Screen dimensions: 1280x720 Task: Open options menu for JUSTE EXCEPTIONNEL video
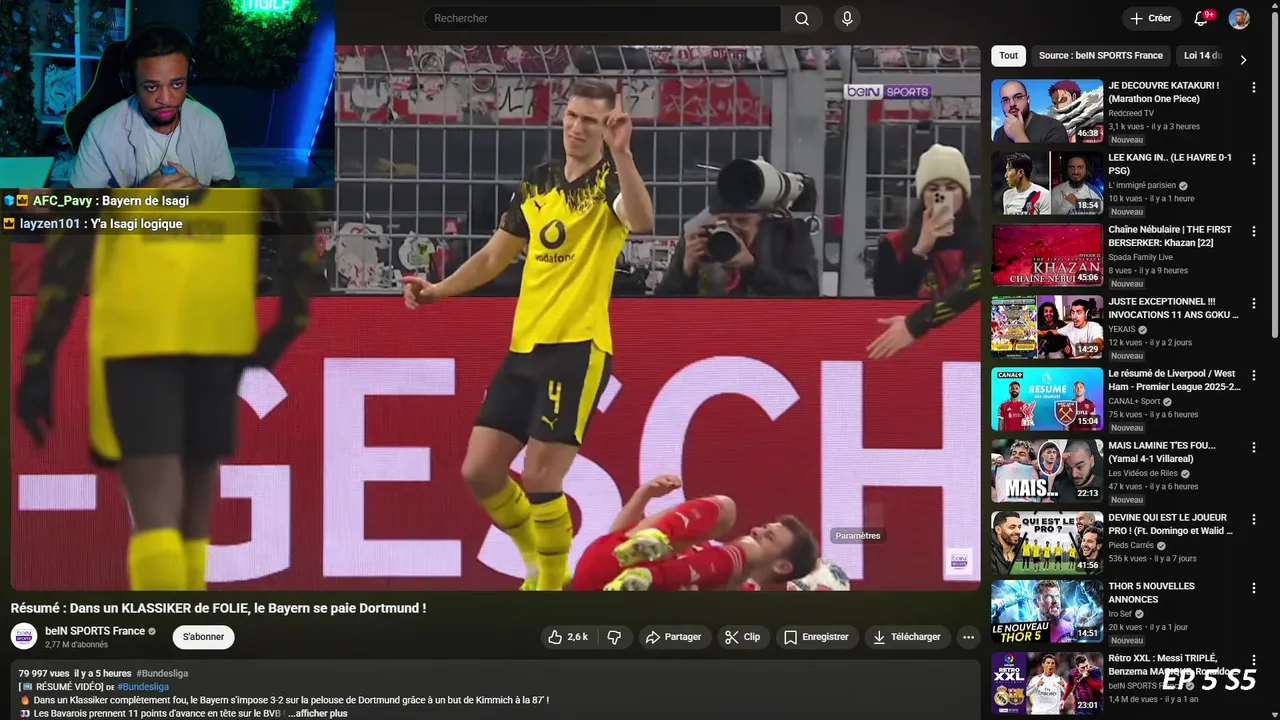tap(1253, 303)
